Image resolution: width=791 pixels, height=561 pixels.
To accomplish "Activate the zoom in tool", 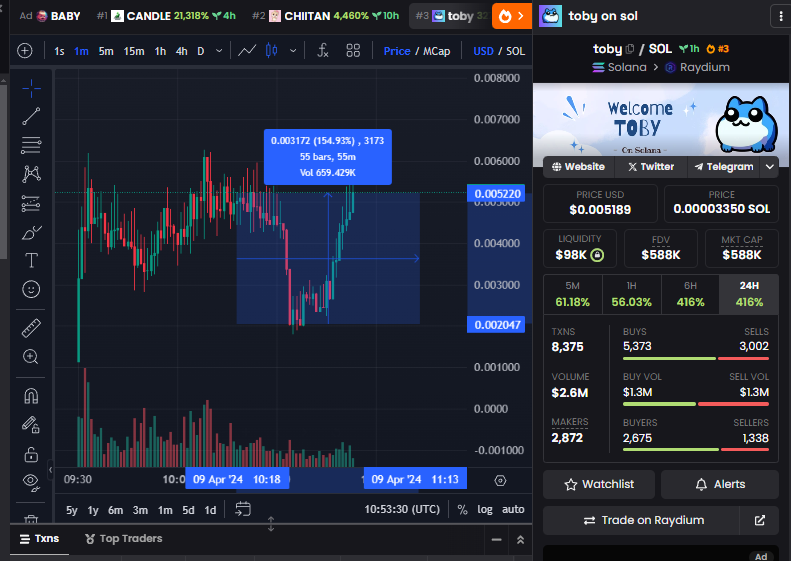I will coord(31,357).
